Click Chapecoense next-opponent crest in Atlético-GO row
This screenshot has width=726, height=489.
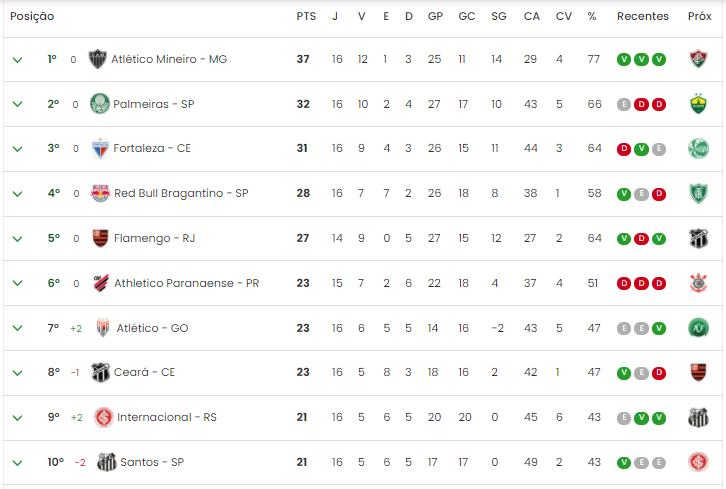(698, 328)
